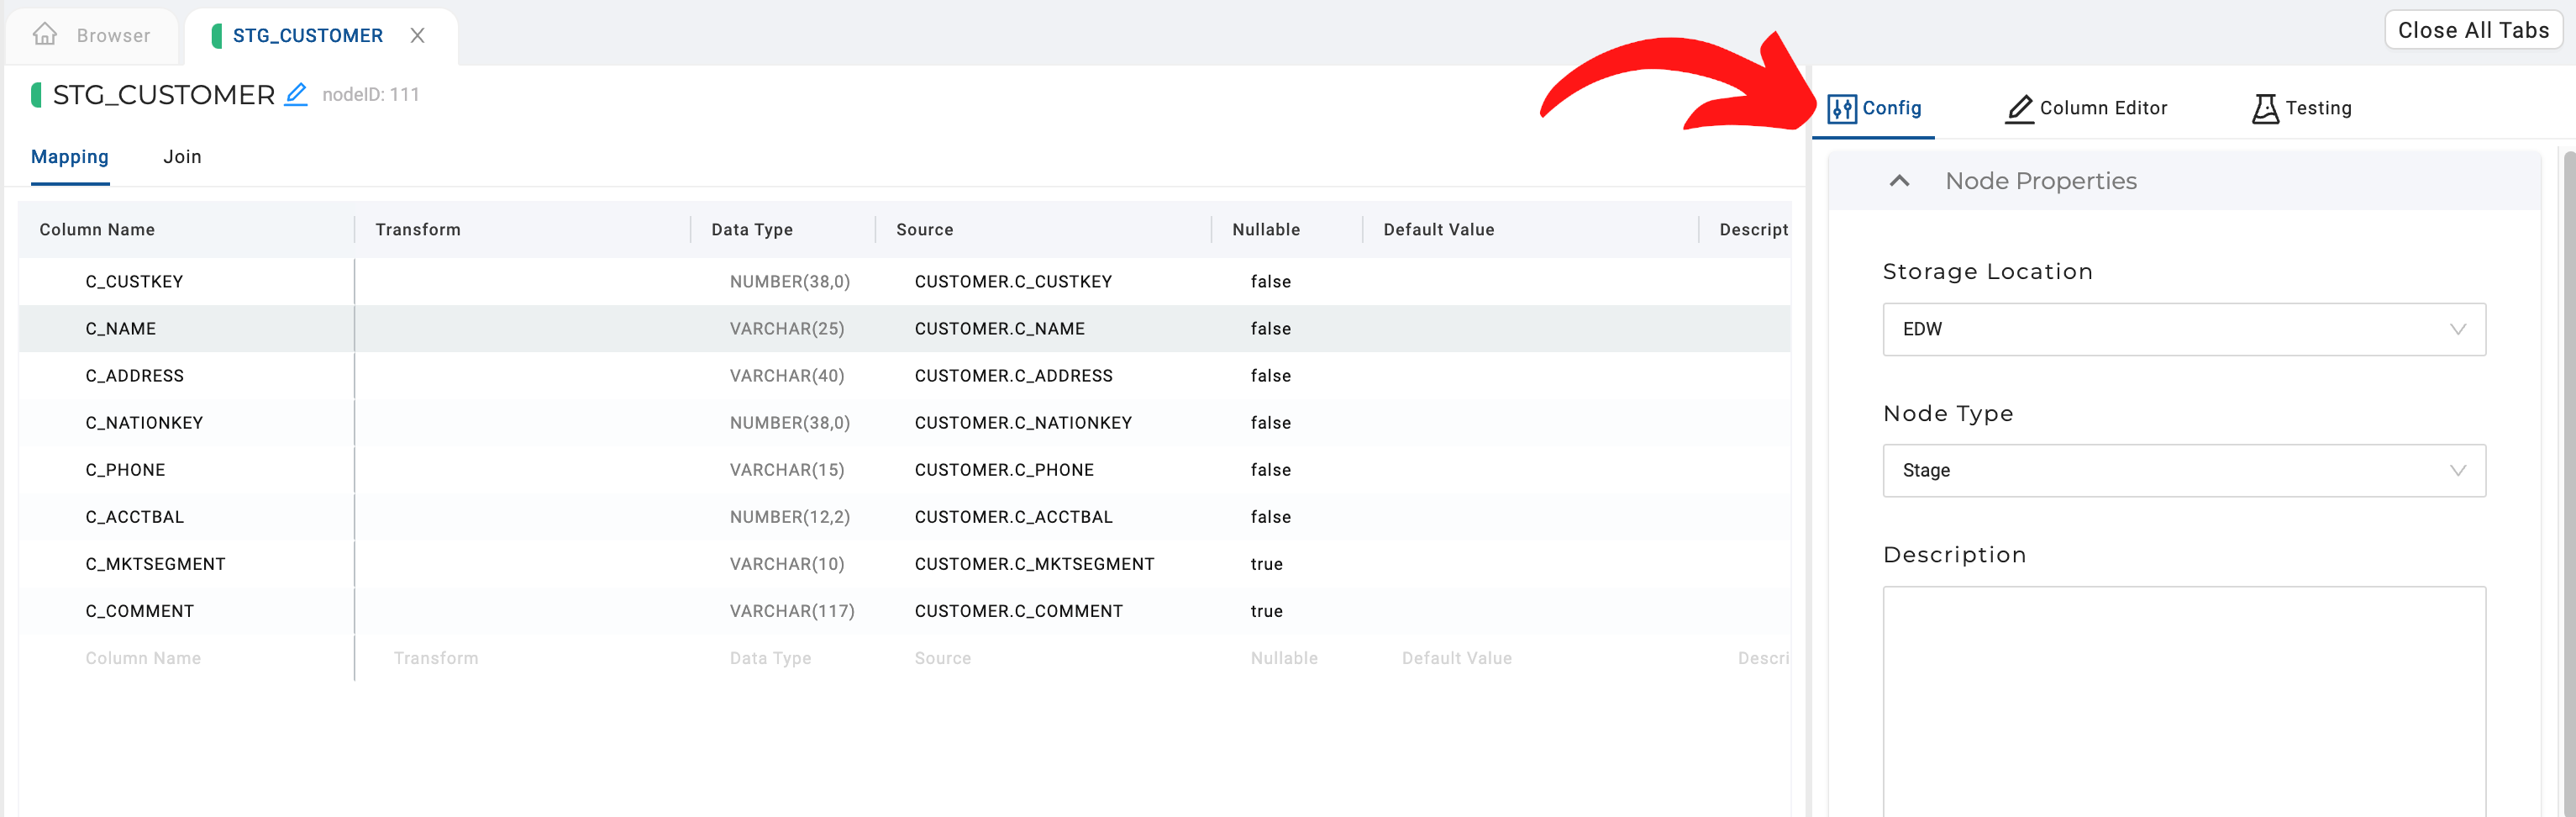Open the Column Editor tab
Screen dimensions: 2576x817
pos(2086,108)
